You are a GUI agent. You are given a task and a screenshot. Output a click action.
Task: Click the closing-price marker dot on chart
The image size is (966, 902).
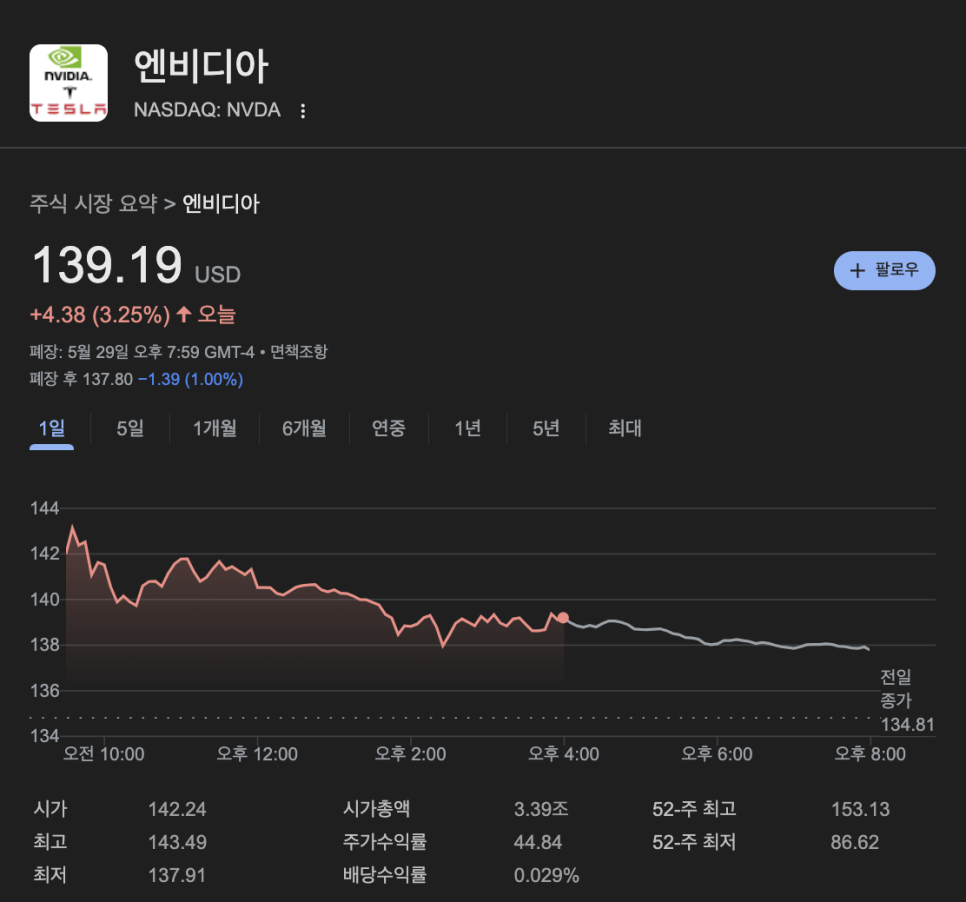563,617
